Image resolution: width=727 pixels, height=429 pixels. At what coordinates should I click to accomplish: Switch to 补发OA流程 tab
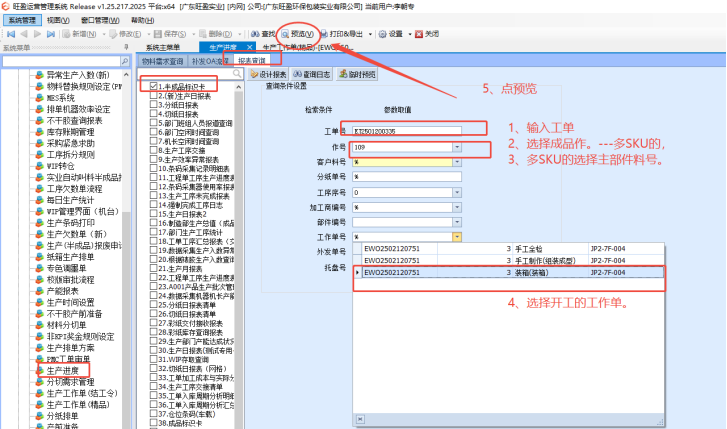click(x=210, y=61)
